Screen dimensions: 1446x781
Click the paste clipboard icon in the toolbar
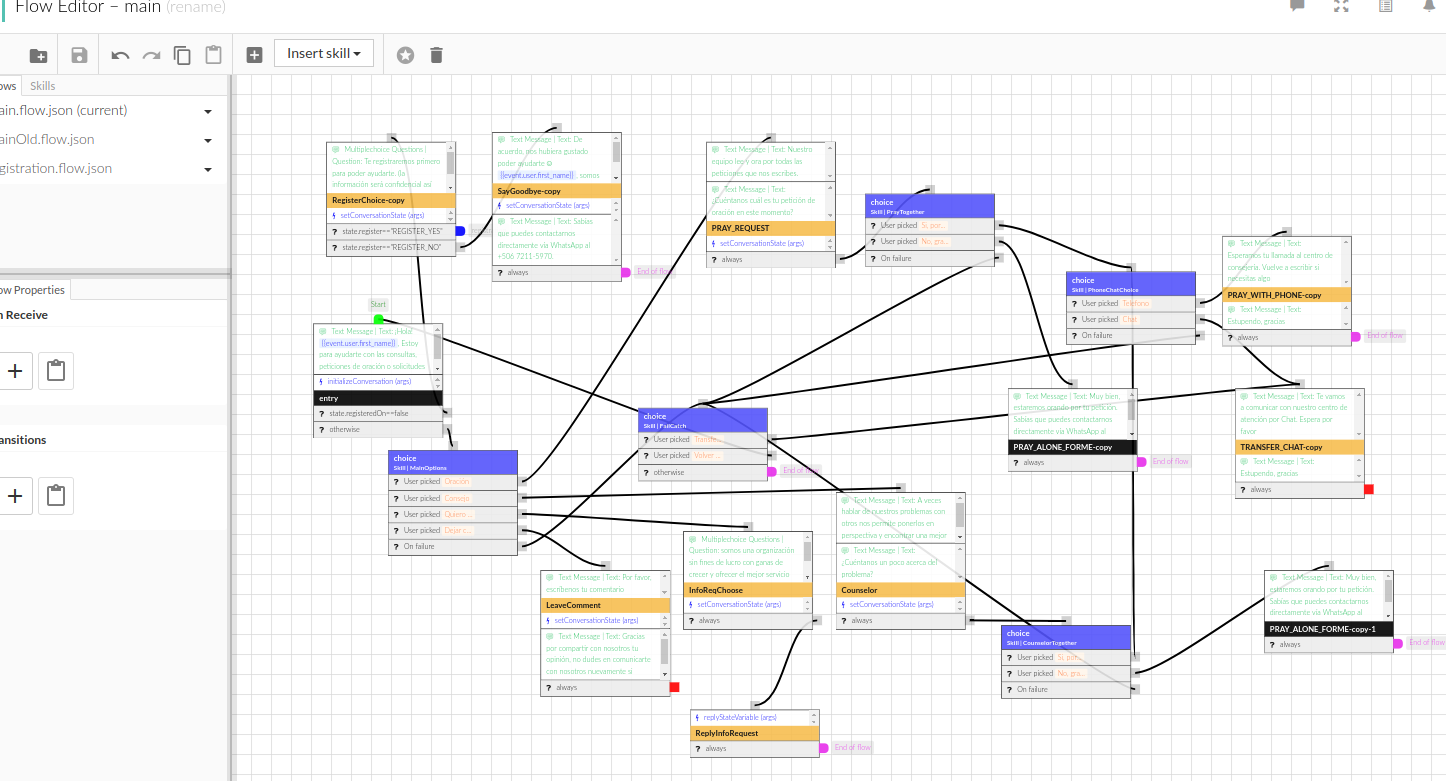(x=213, y=55)
